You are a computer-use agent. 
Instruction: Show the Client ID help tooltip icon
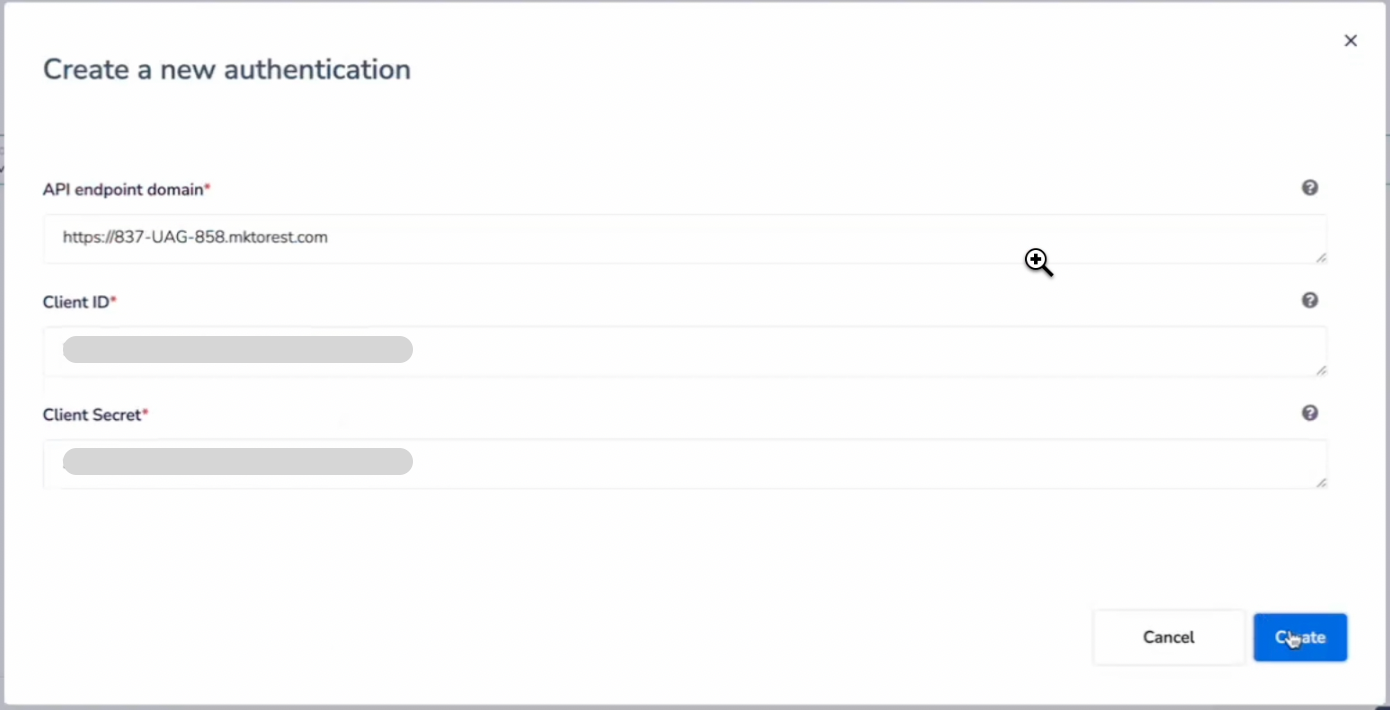click(x=1310, y=301)
